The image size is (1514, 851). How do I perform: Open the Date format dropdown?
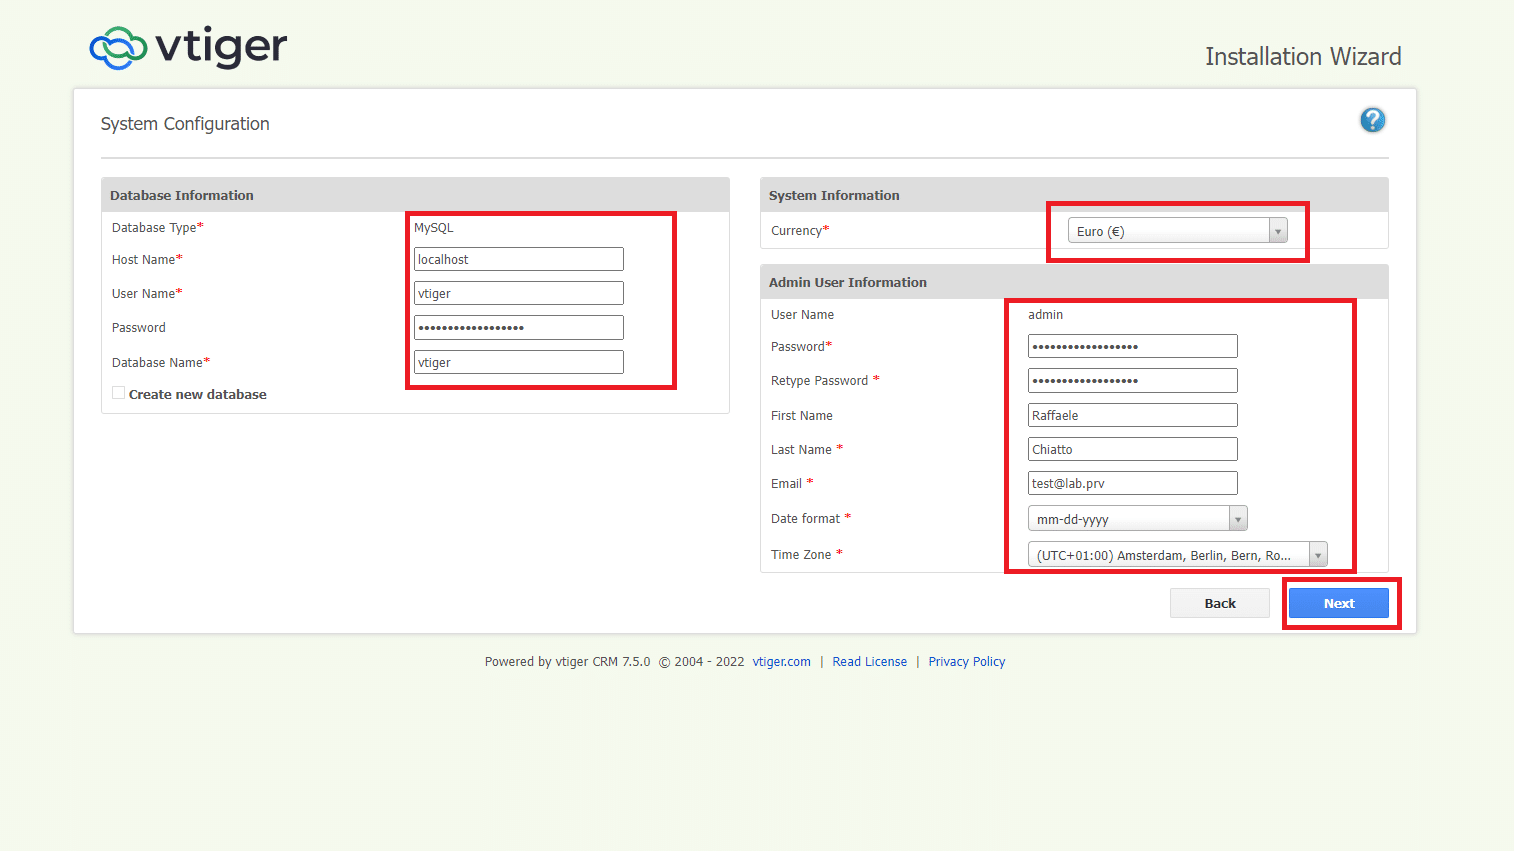tap(1137, 519)
